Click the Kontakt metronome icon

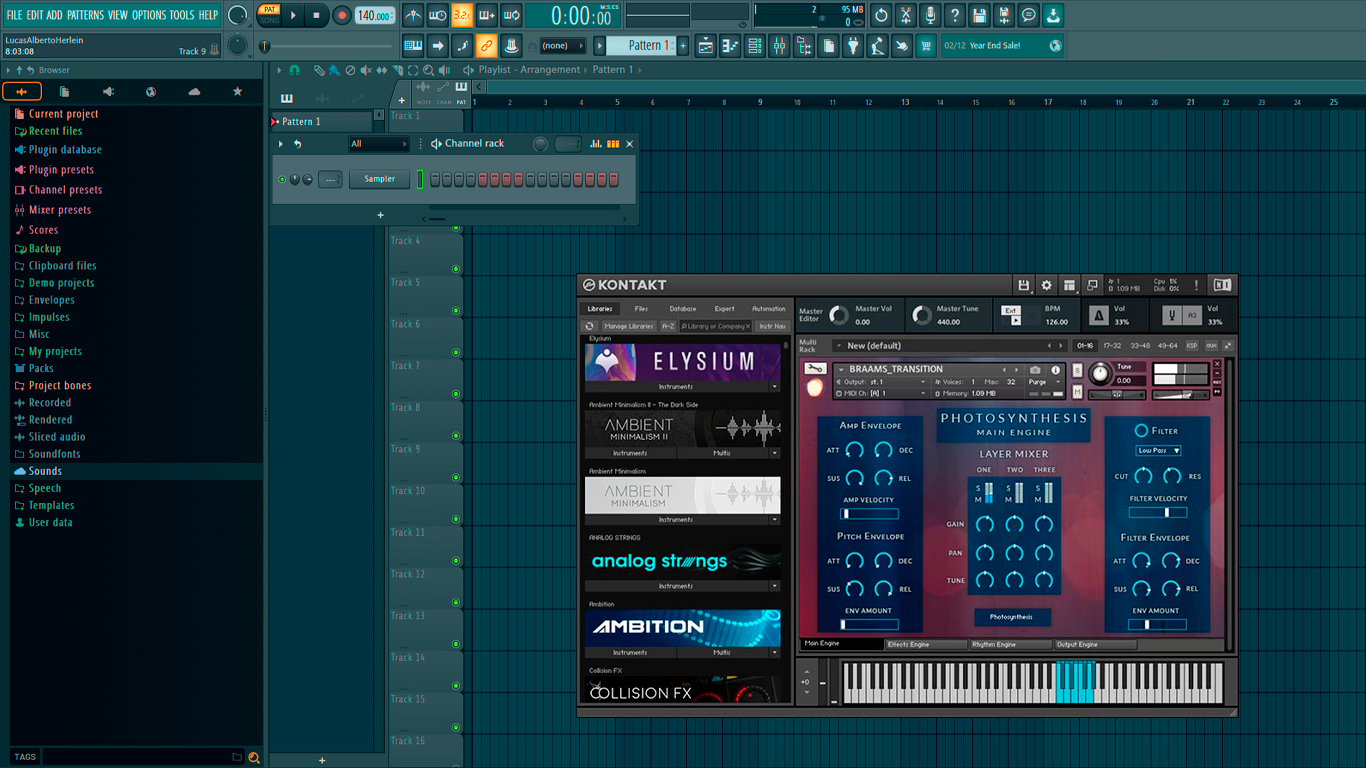point(1098,316)
